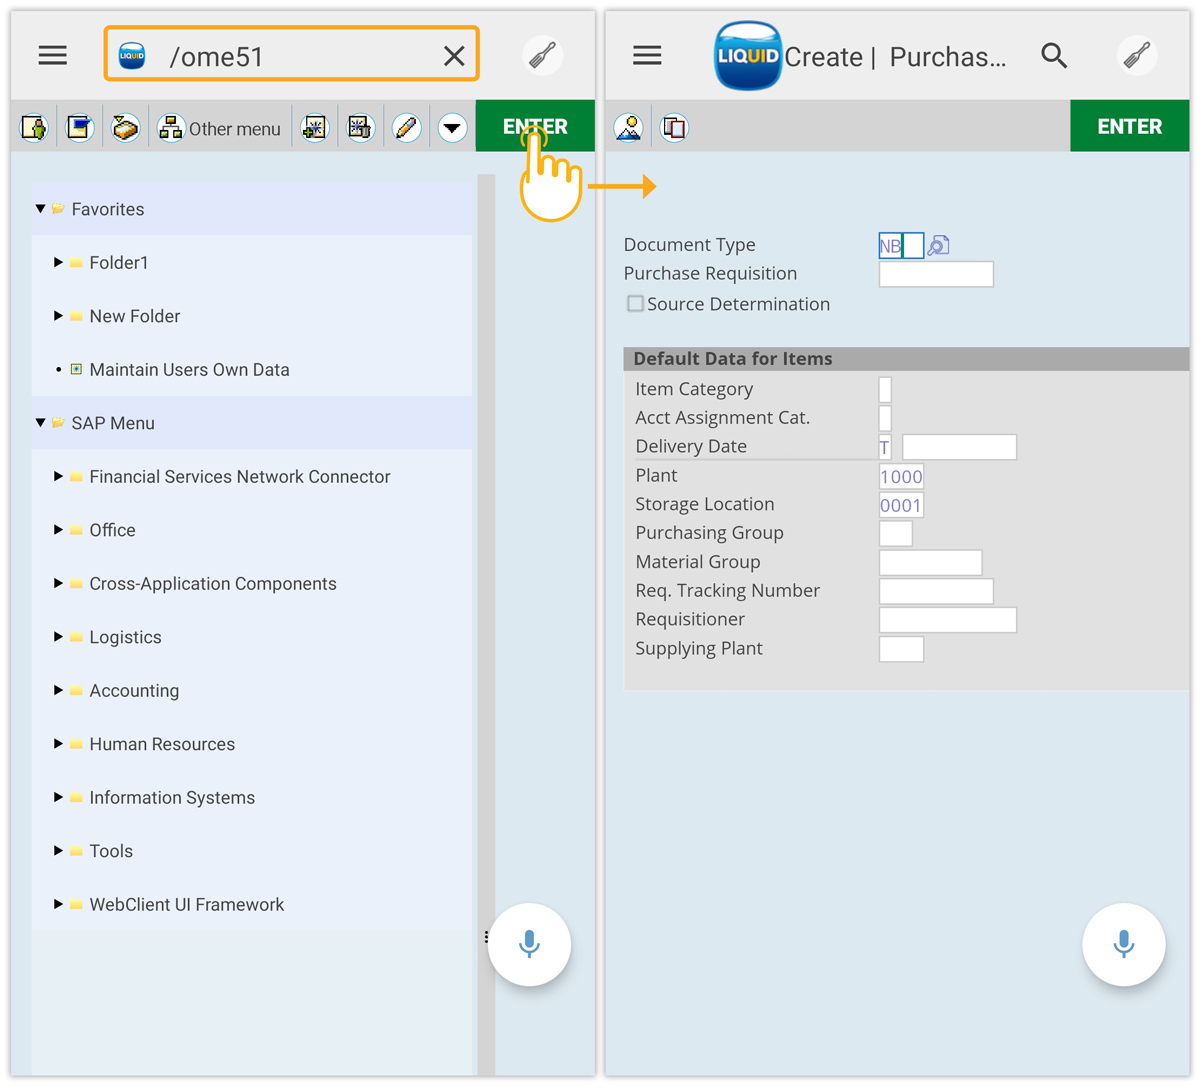Click the Default Data for Items header

coord(906,358)
